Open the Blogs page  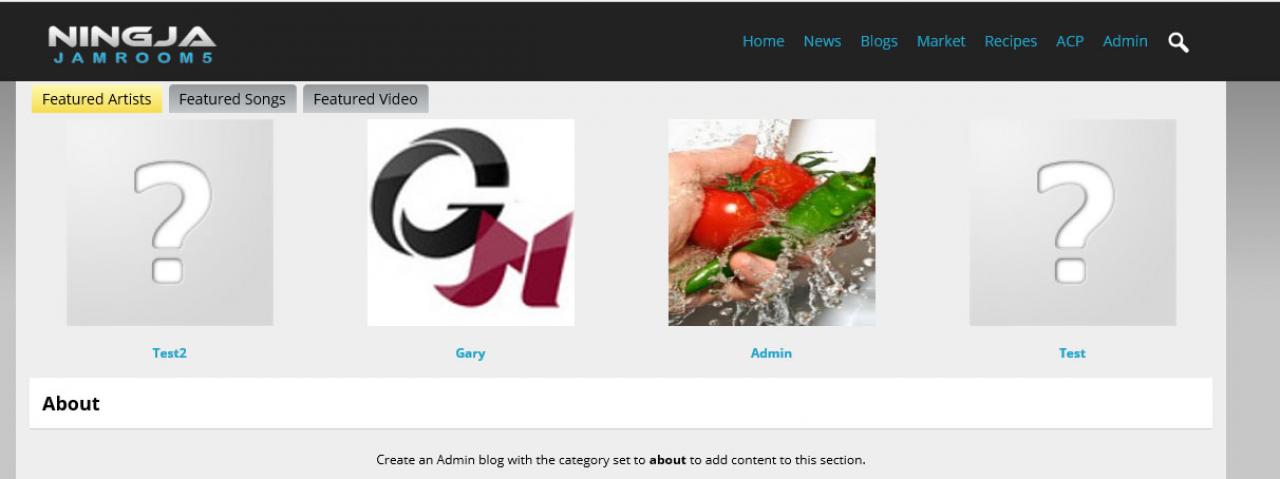879,41
